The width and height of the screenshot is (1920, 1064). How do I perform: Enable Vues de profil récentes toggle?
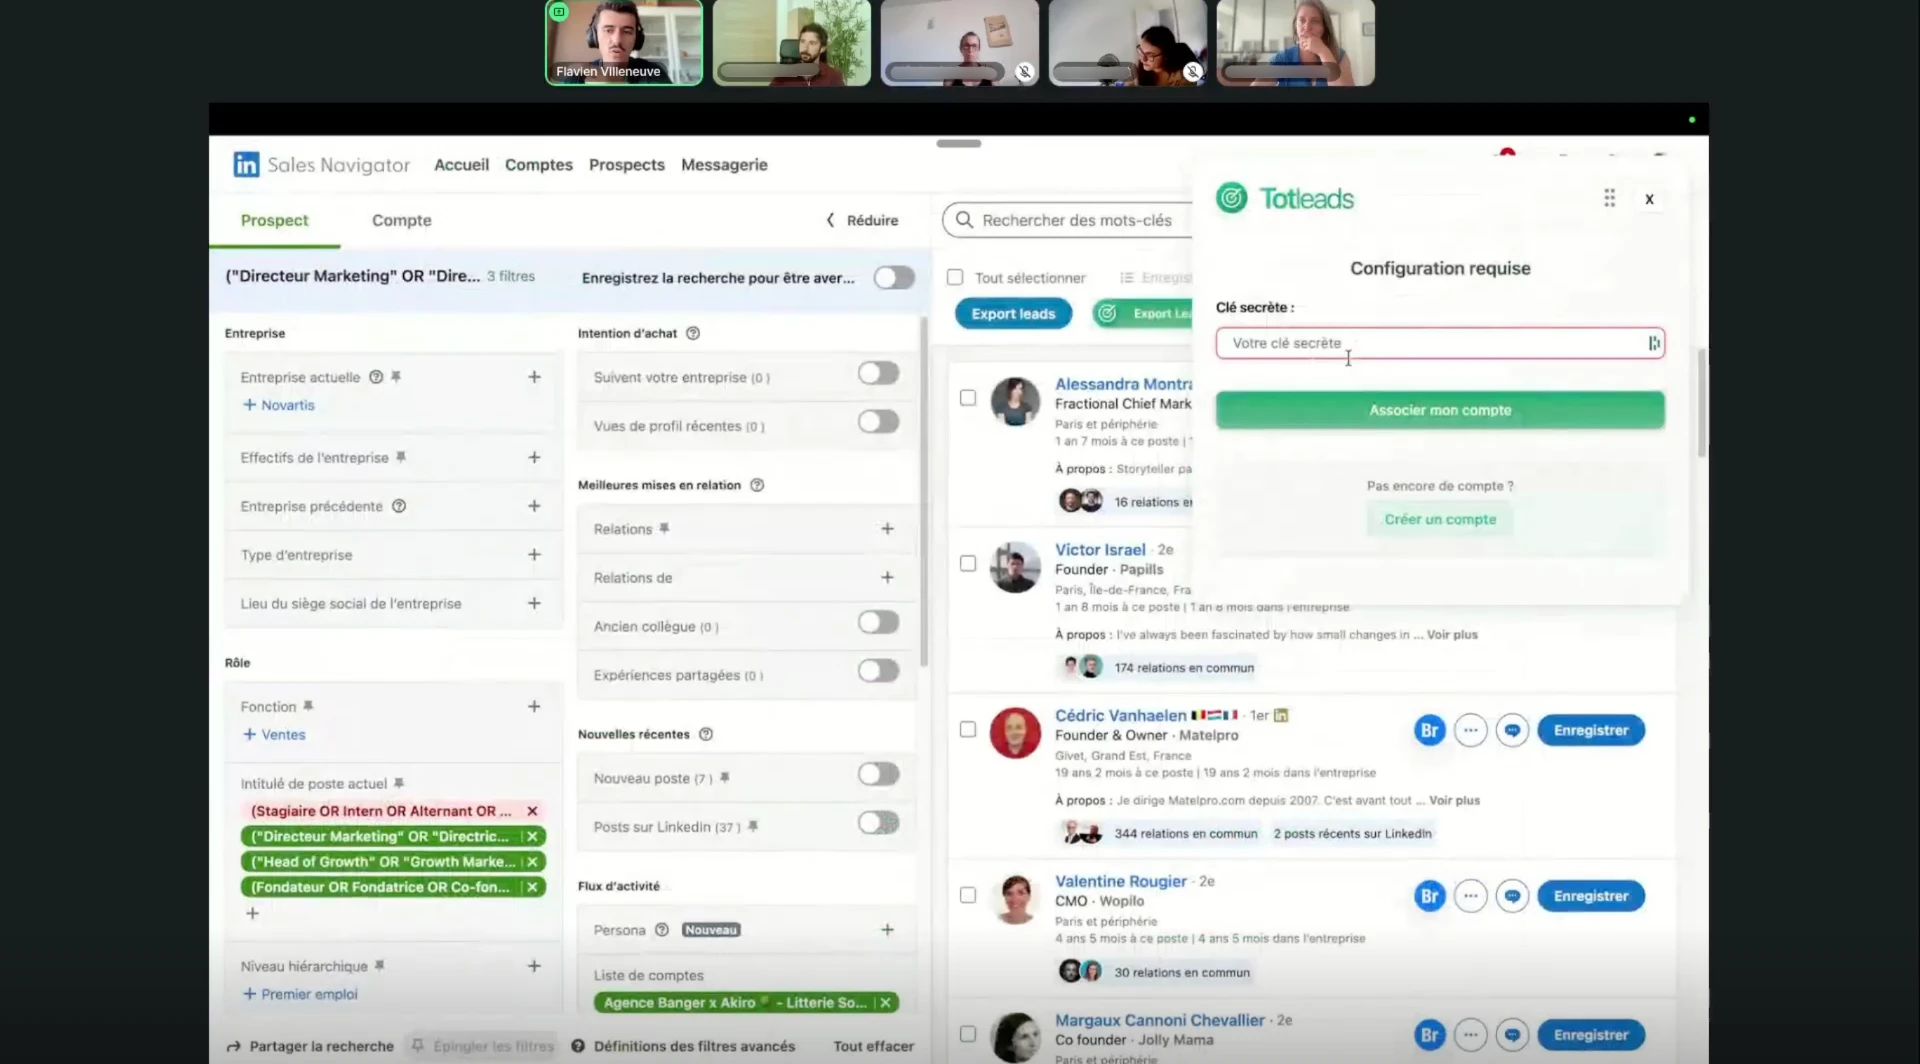point(879,422)
